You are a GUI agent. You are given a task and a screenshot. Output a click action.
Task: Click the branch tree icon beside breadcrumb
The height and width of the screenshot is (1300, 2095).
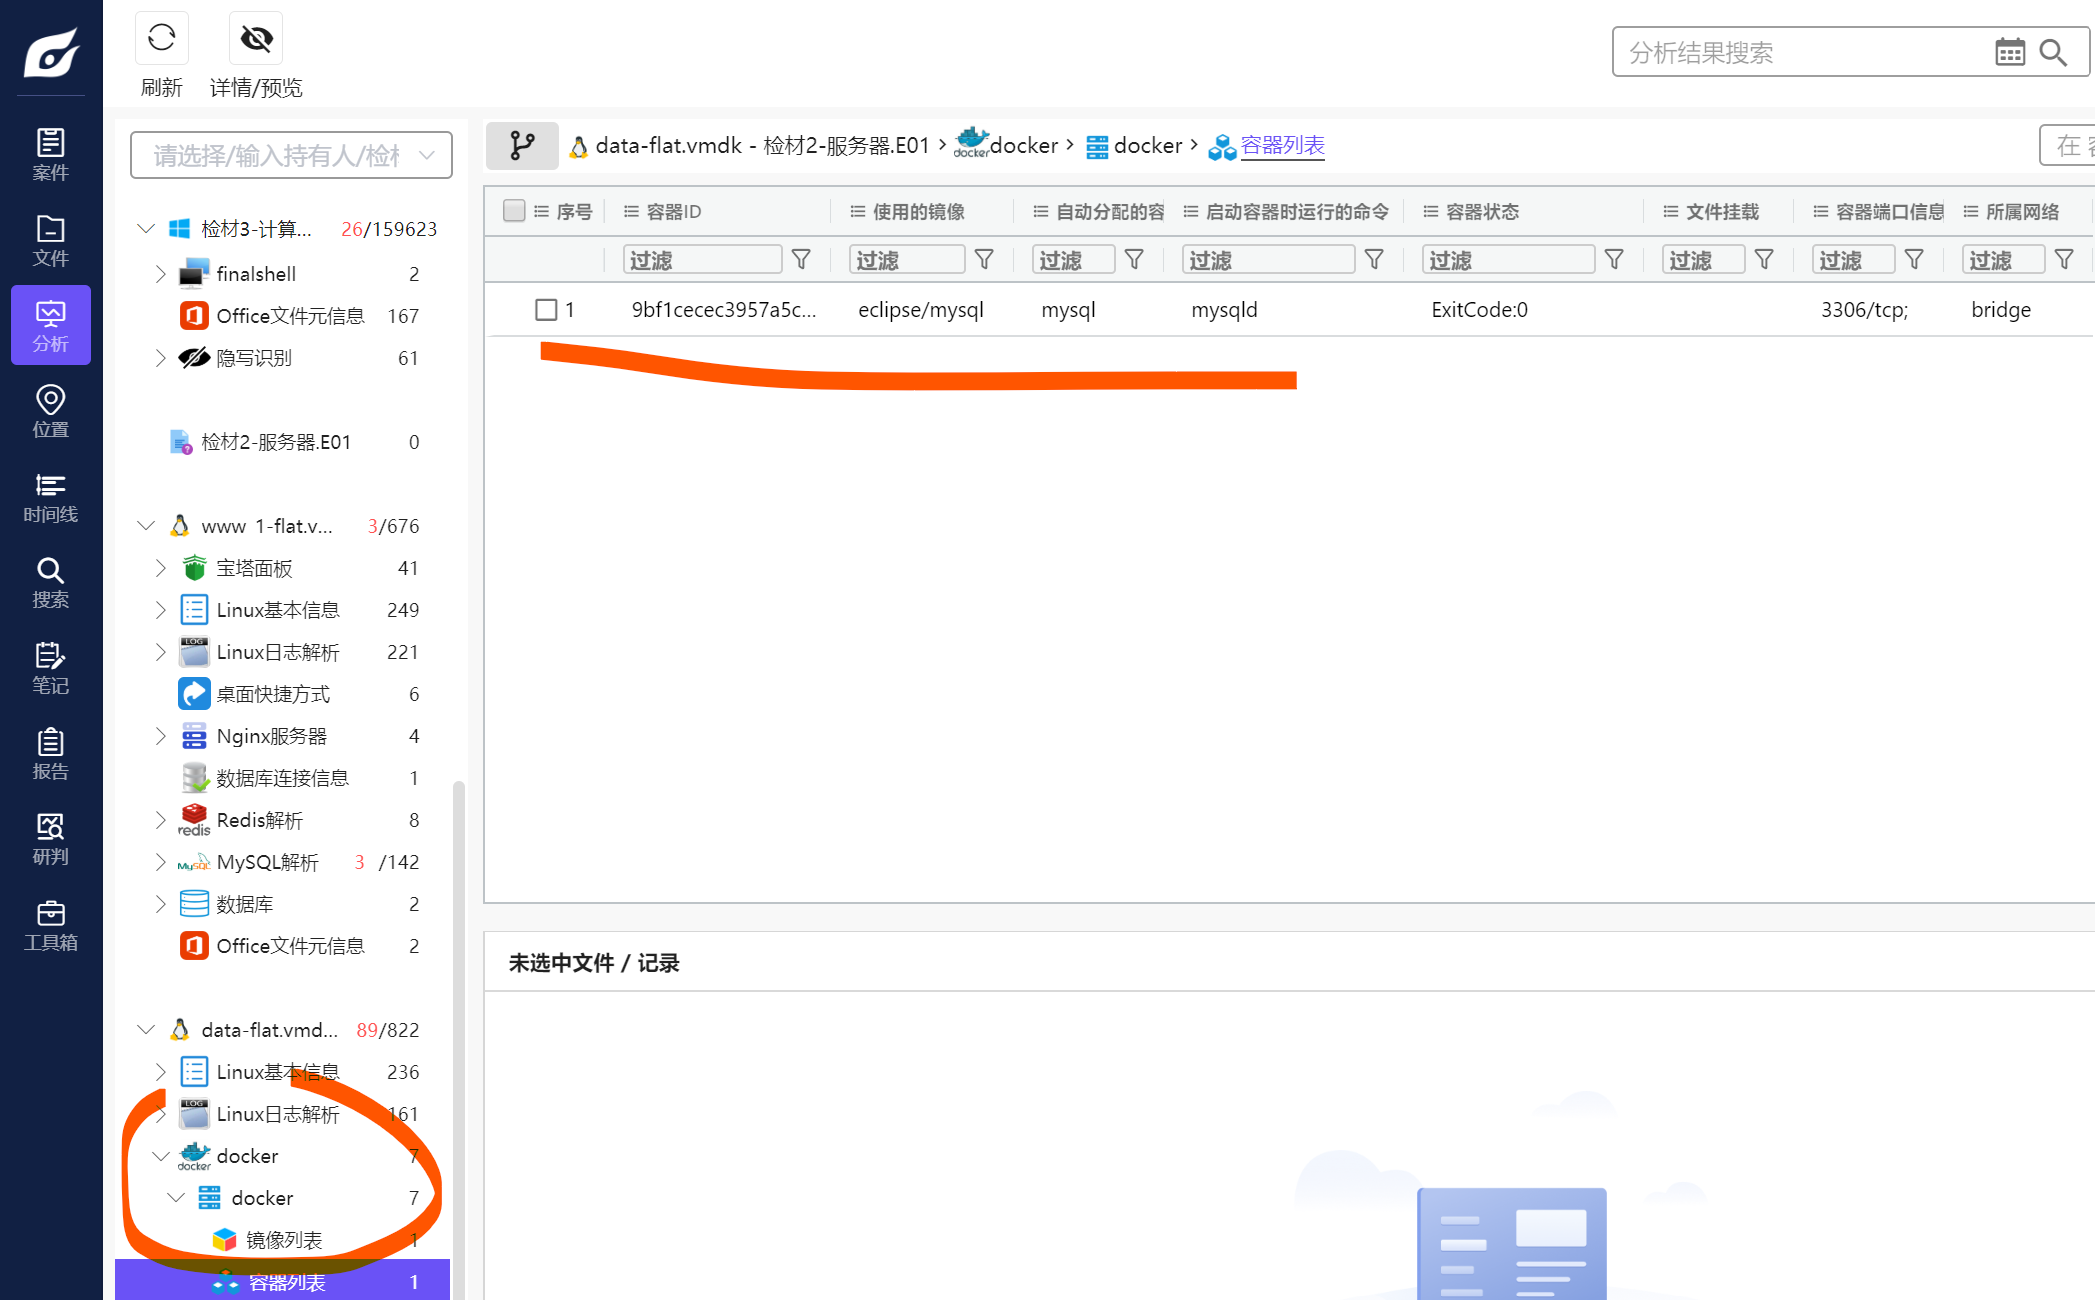point(521,146)
